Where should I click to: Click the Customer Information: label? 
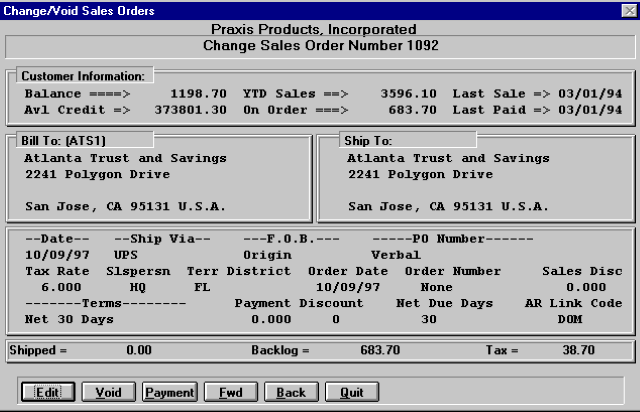click(x=83, y=76)
